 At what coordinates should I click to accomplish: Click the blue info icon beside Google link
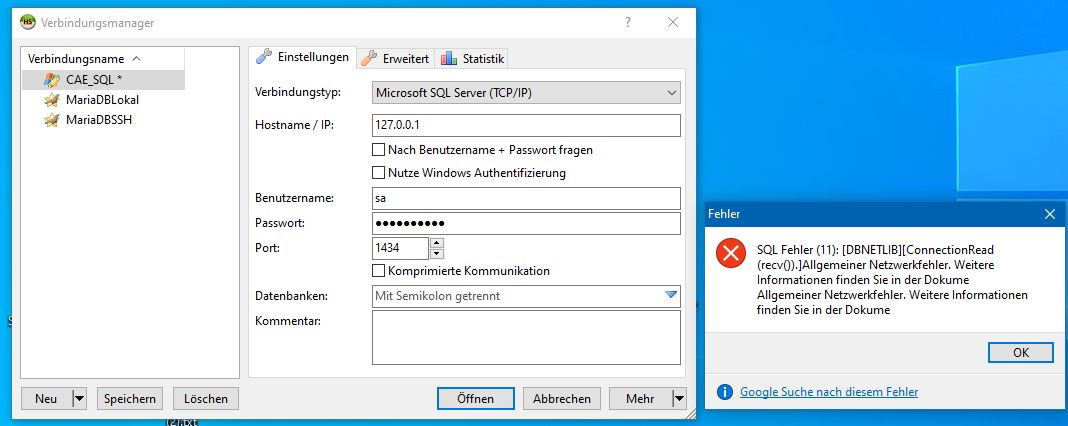point(725,392)
